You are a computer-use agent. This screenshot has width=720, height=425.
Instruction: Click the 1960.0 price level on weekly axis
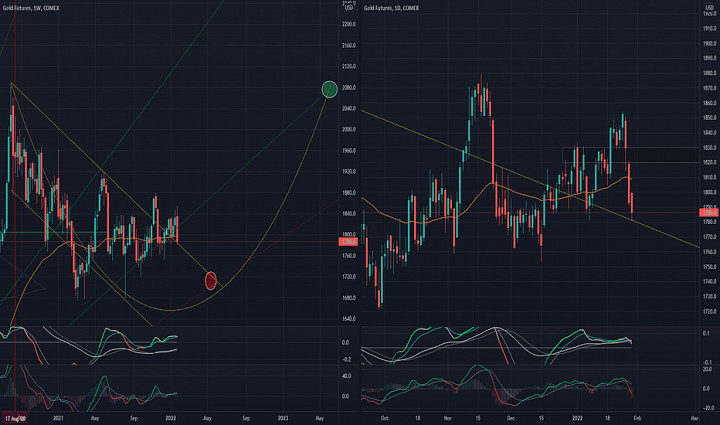[x=349, y=151]
